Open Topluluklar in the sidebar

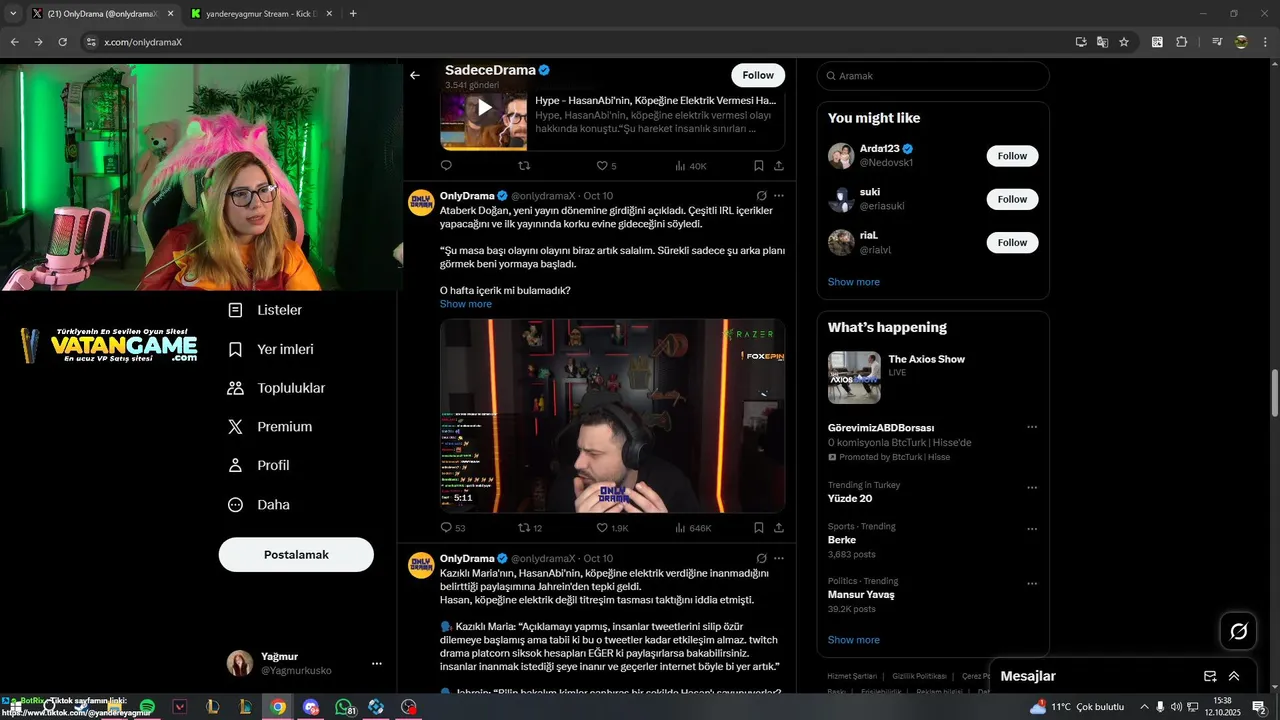(276, 388)
